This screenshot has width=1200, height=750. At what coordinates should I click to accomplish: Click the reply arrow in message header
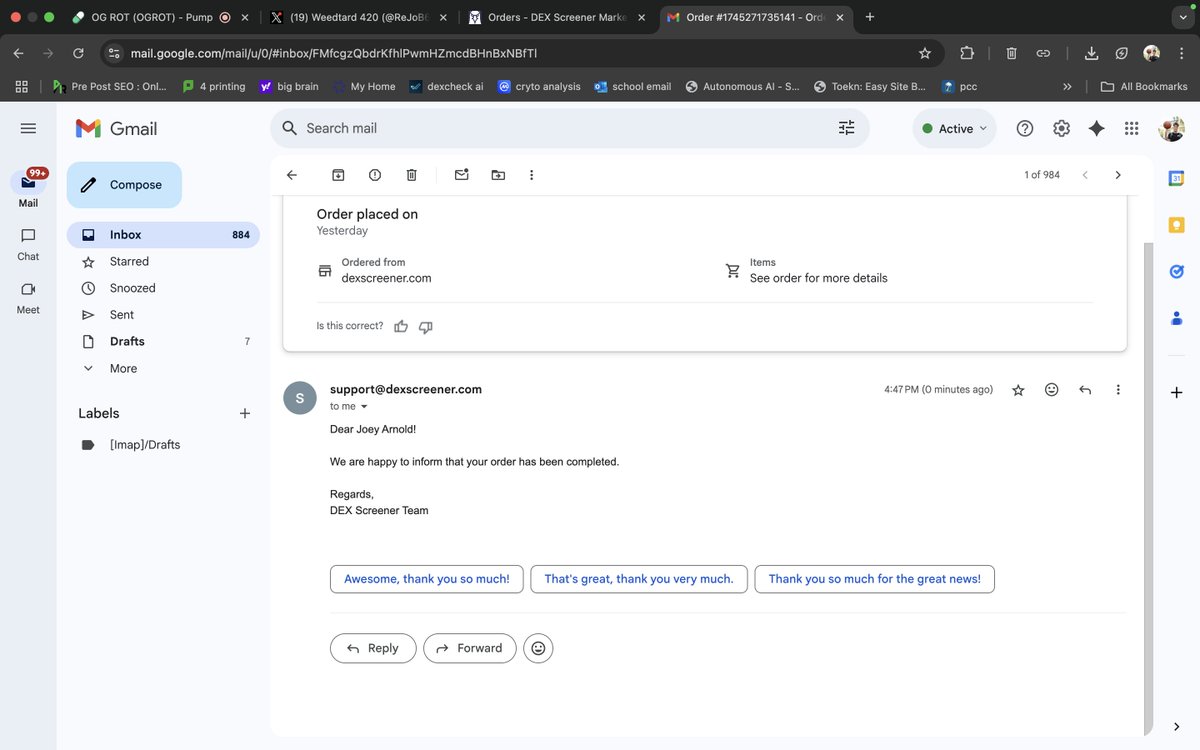click(1085, 390)
